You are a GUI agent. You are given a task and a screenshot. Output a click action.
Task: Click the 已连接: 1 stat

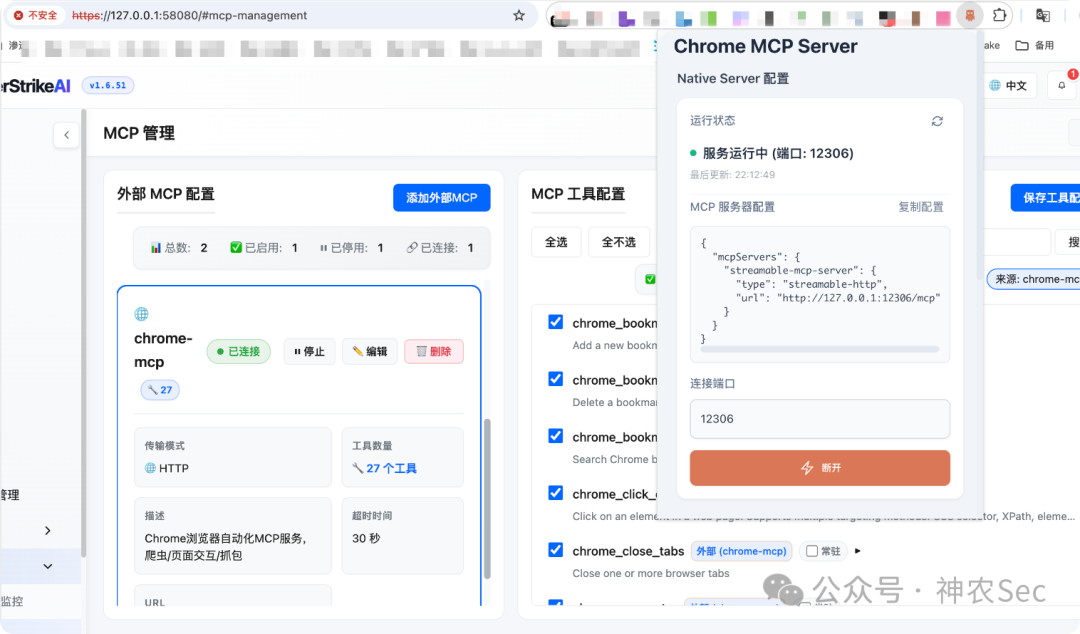coord(440,248)
